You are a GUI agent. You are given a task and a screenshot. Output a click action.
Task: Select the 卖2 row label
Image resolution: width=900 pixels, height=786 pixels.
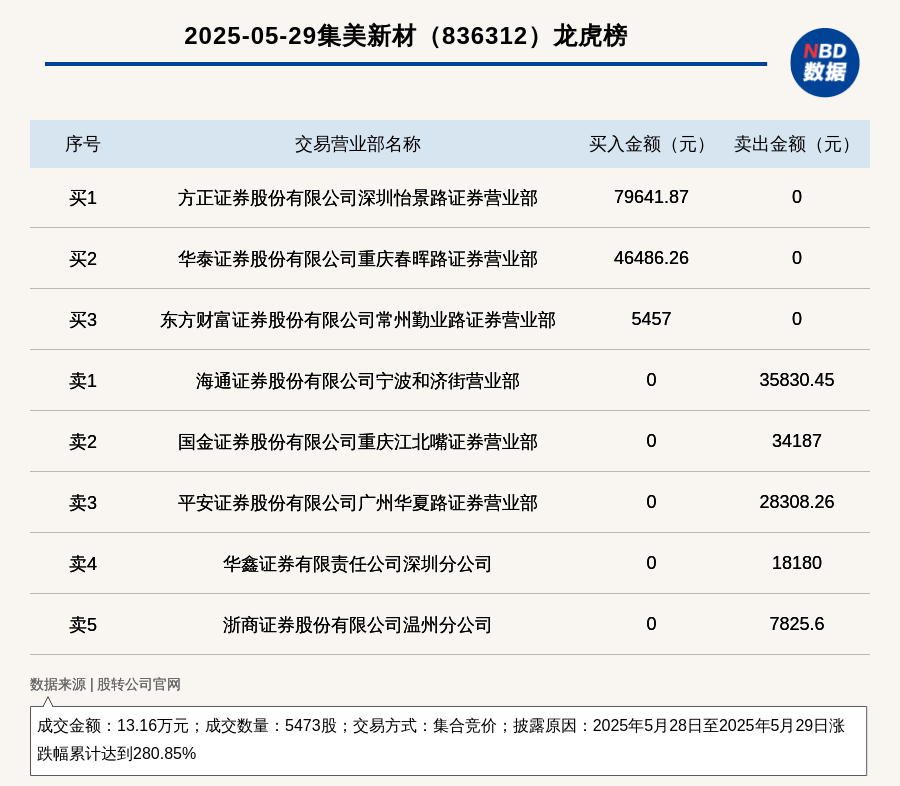pyautogui.click(x=83, y=442)
